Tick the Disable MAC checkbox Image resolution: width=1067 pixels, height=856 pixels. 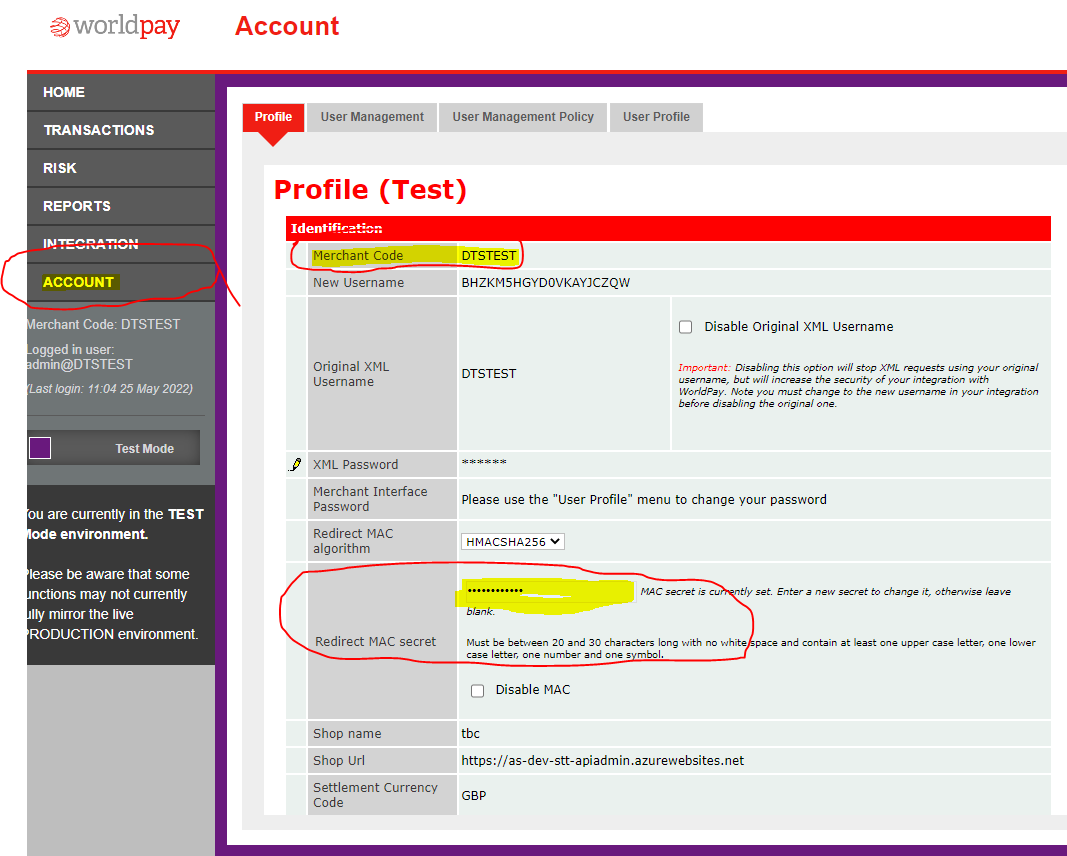478,691
